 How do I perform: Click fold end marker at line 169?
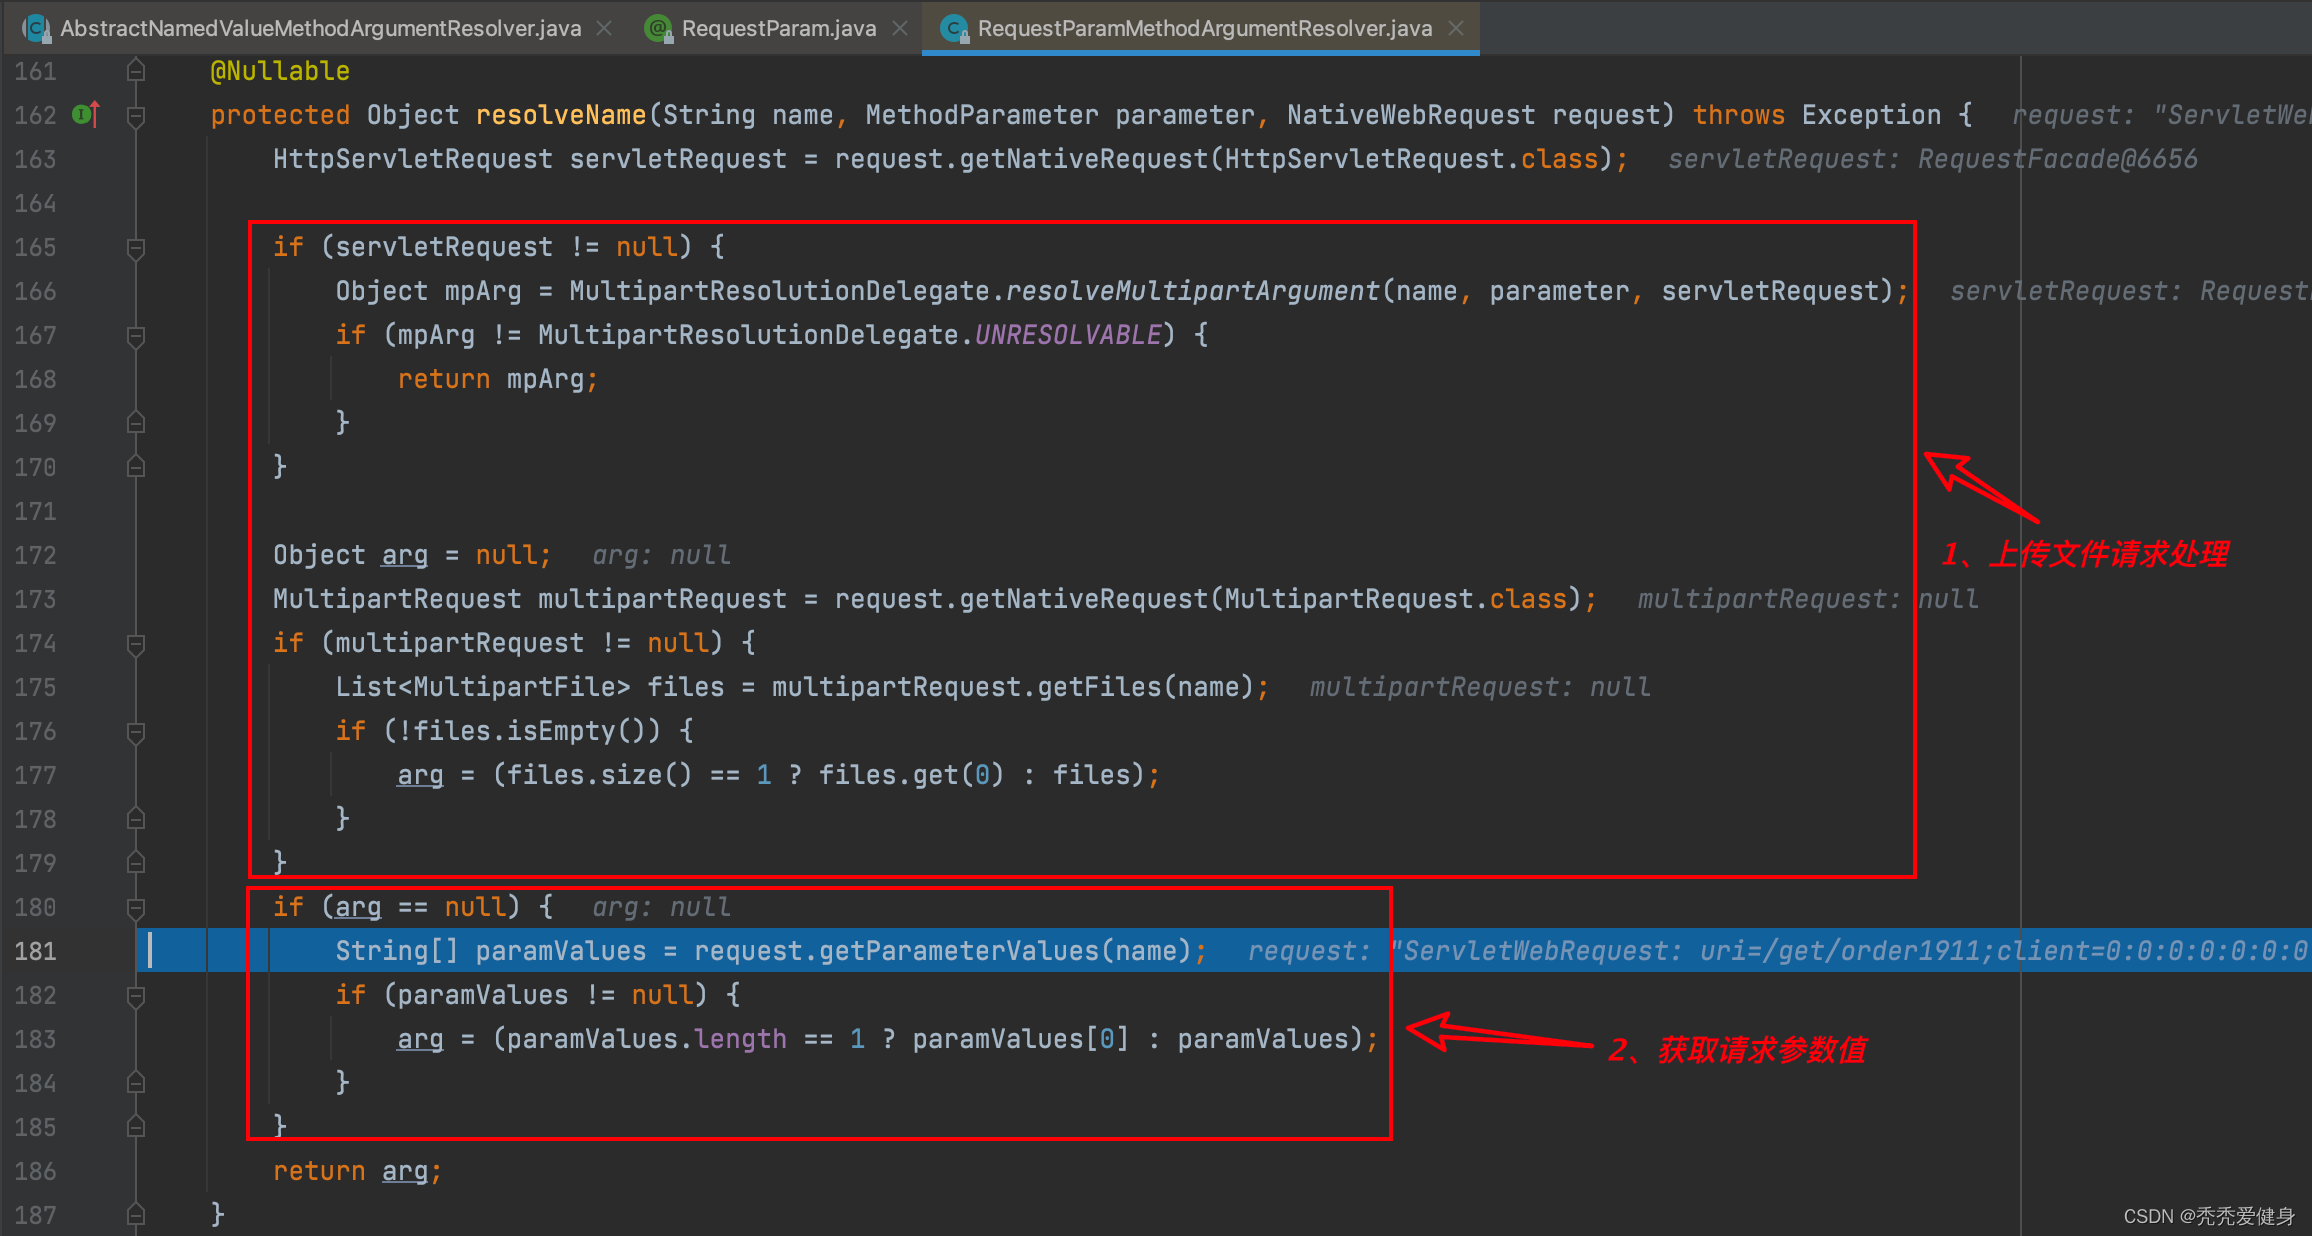pos(136,423)
